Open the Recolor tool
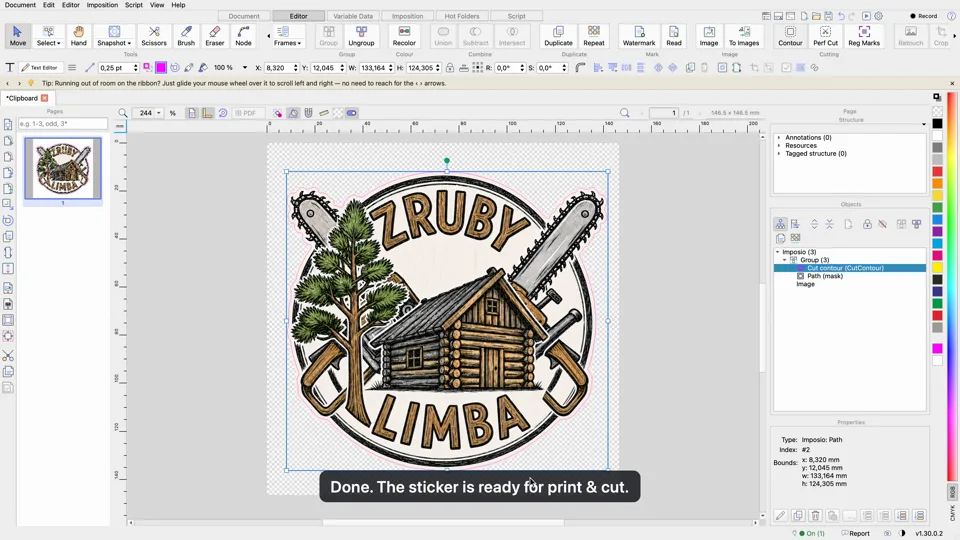This screenshot has height=540, width=960. (404, 36)
